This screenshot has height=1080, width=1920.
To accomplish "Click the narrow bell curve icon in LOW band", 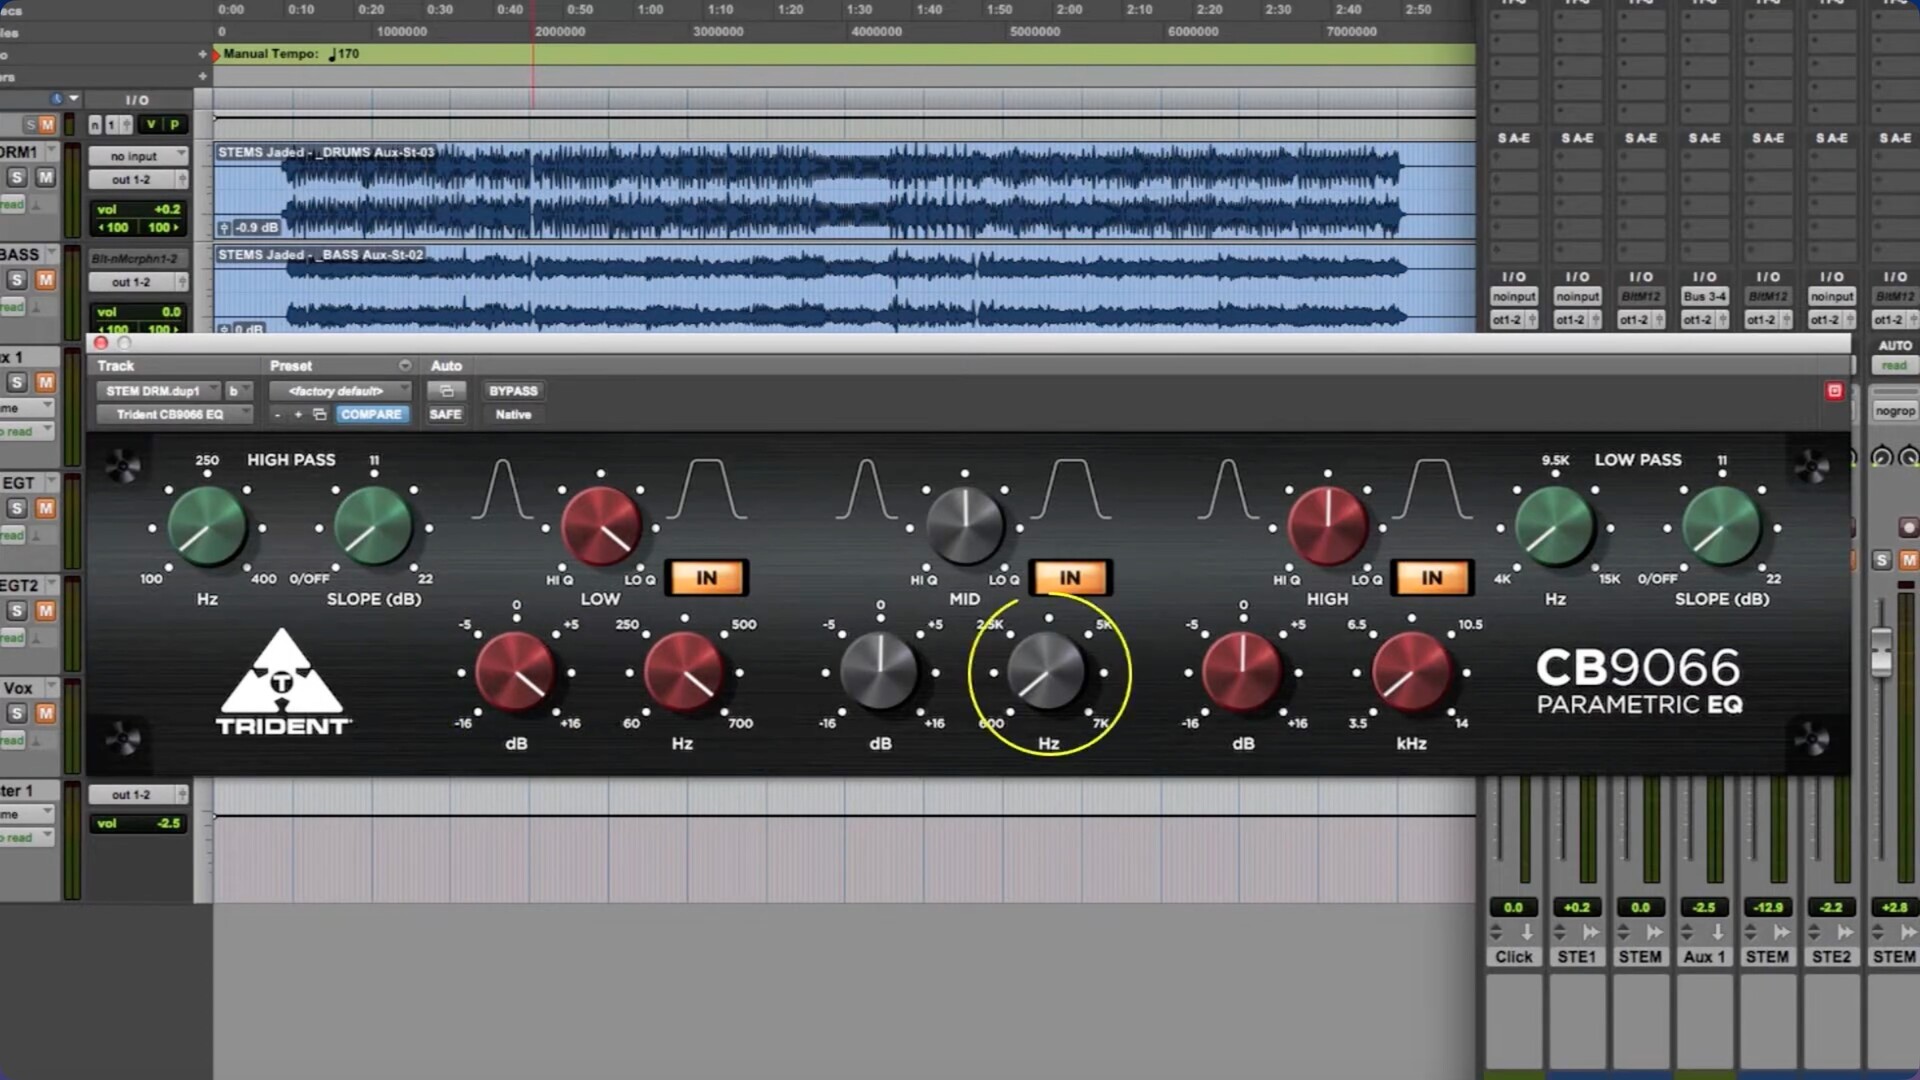I will pyautogui.click(x=502, y=489).
